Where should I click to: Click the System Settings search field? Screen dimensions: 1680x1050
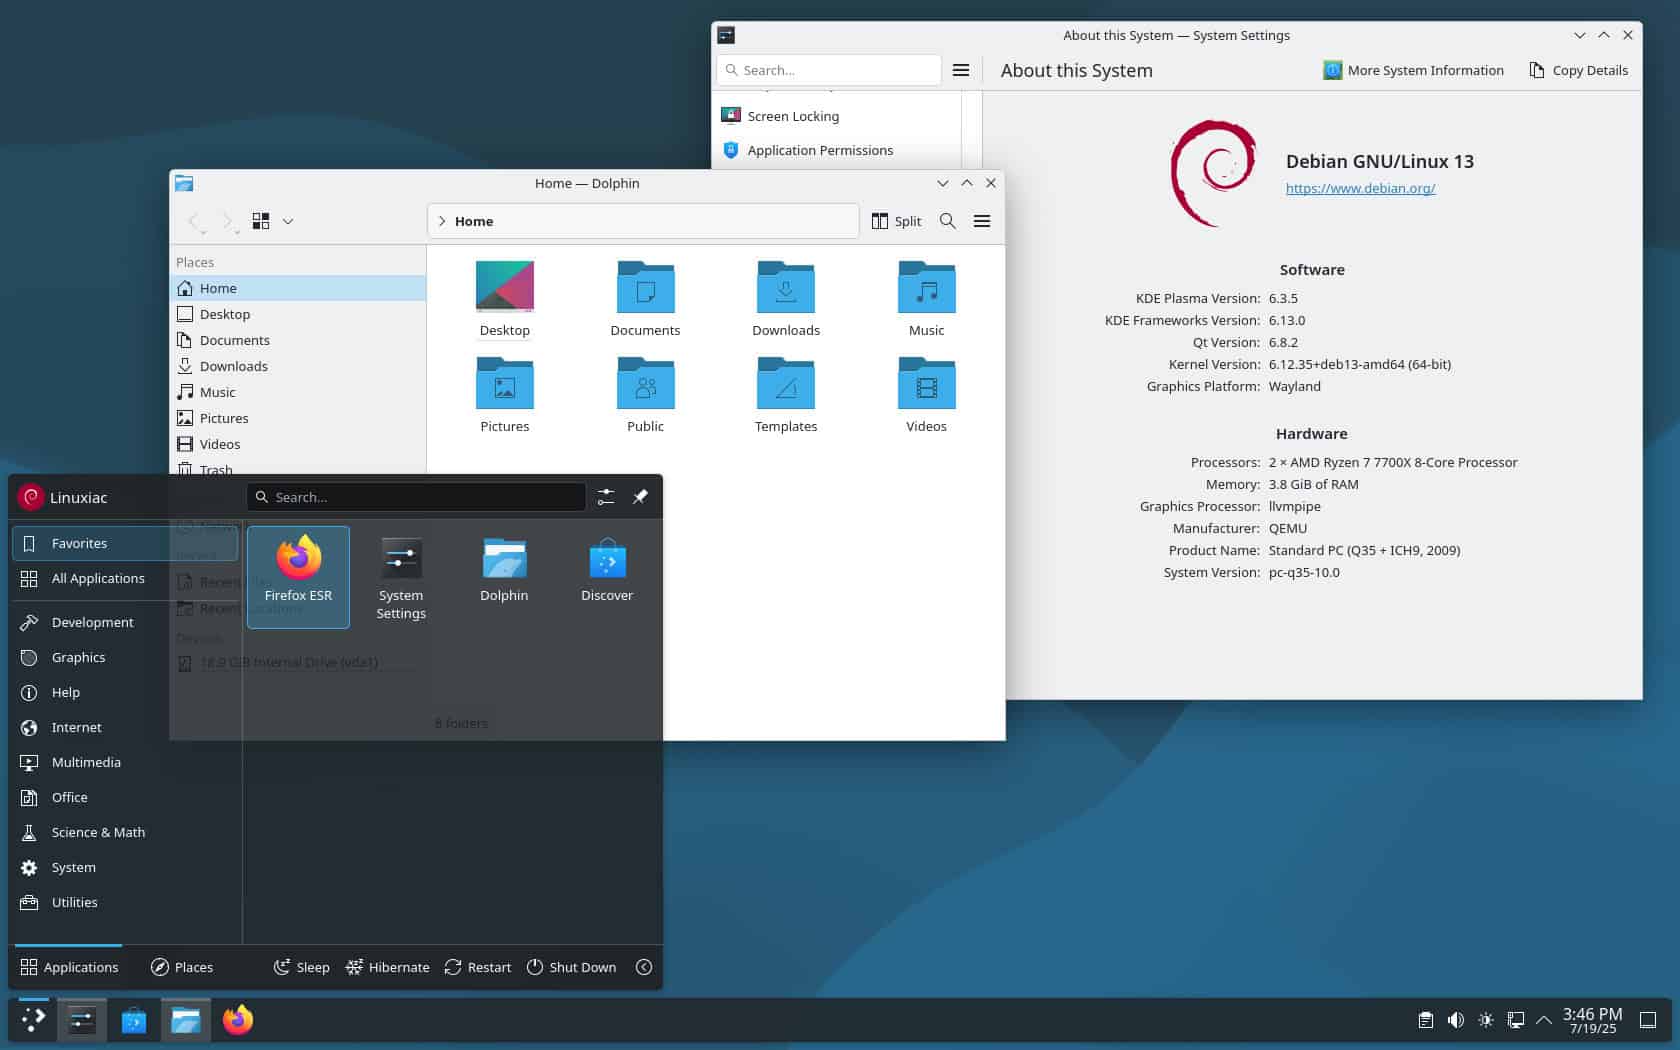click(827, 70)
